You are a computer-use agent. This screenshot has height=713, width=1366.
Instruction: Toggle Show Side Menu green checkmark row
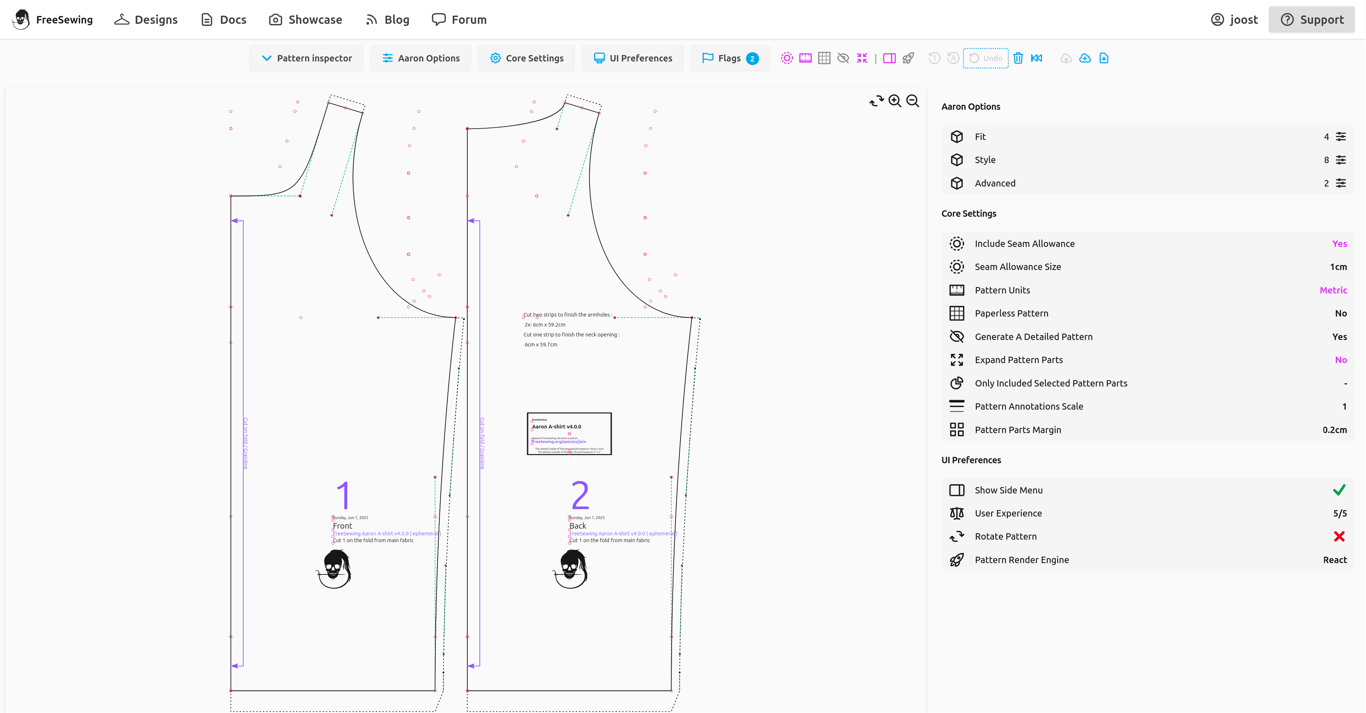click(x=1148, y=490)
